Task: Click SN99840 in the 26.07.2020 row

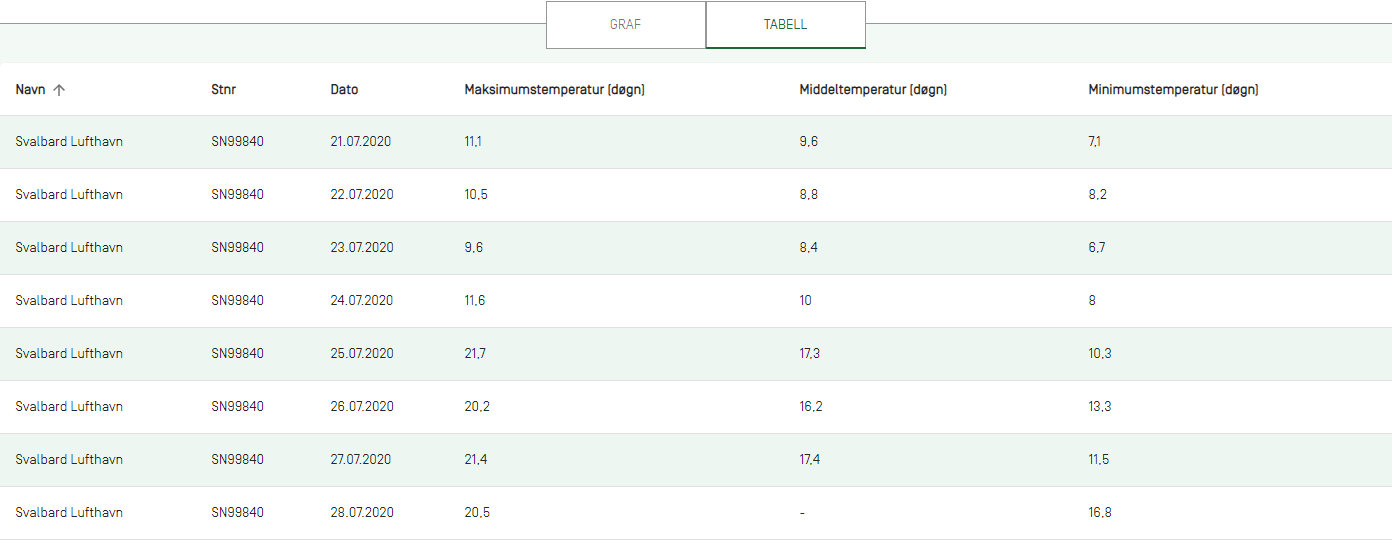Action: 238,407
